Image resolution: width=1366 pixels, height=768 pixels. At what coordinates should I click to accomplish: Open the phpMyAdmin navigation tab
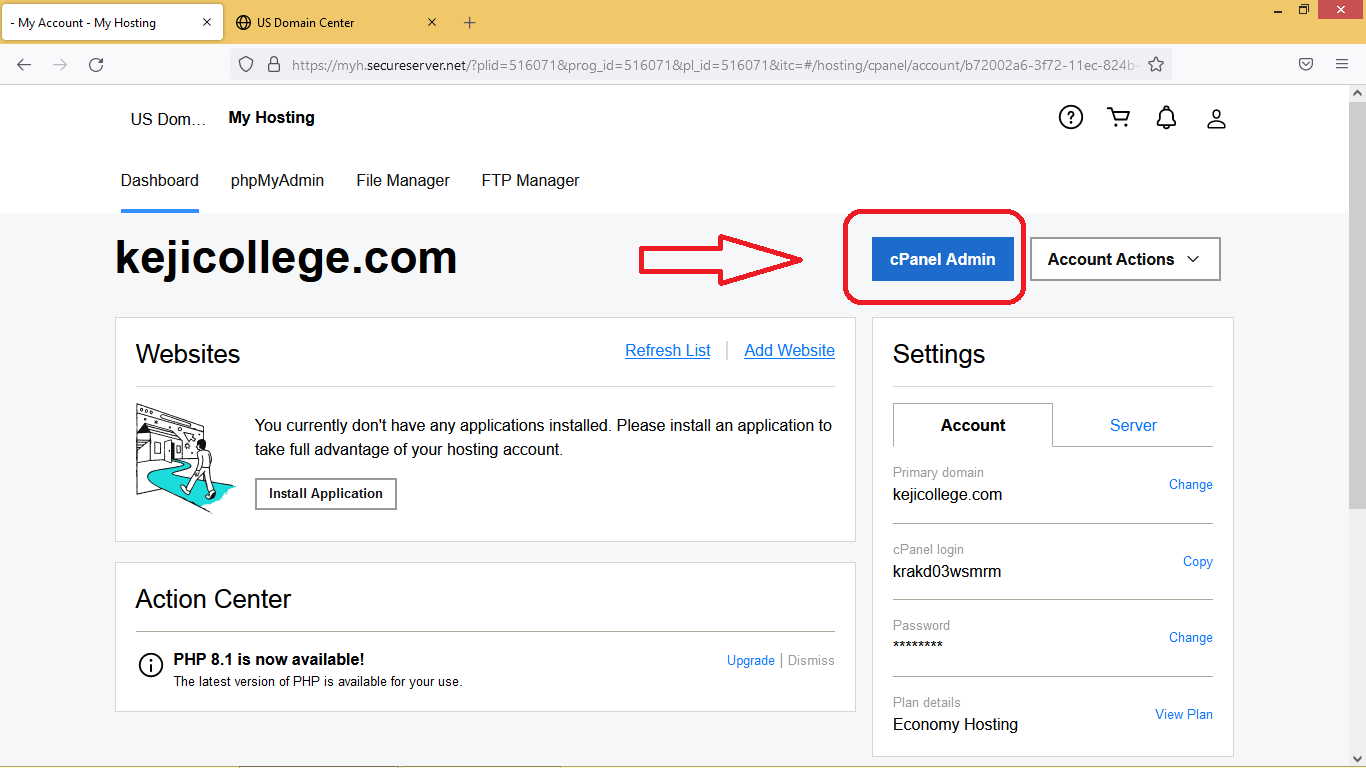click(x=277, y=181)
